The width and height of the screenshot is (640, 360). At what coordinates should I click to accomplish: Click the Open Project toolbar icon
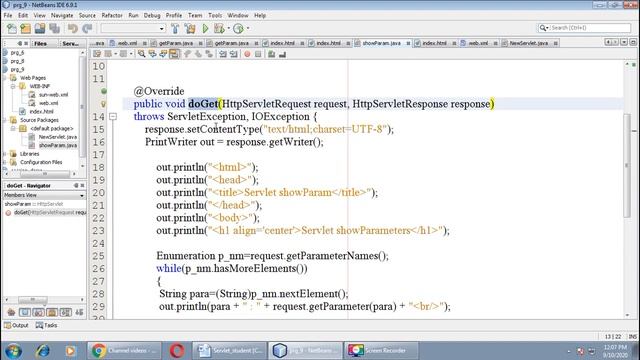click(x=40, y=29)
